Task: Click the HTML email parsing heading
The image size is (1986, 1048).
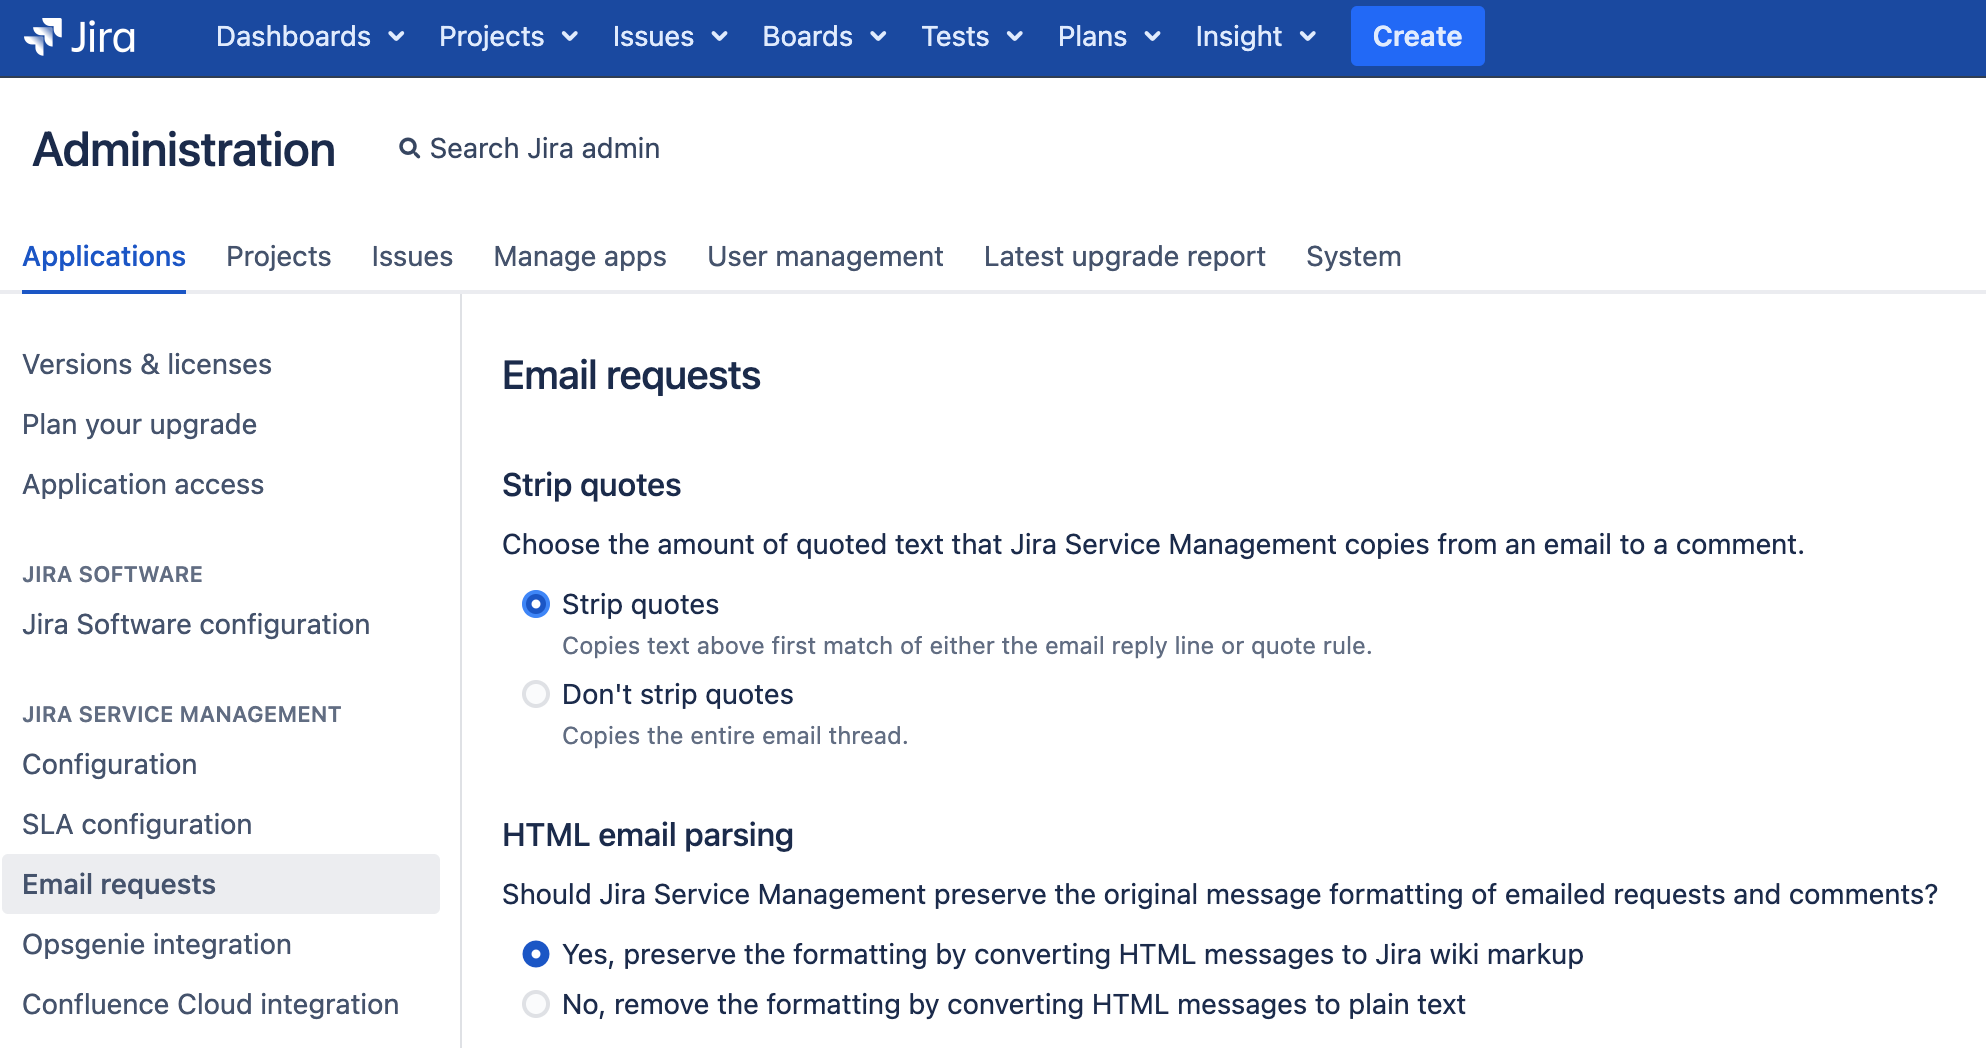Action: (647, 835)
